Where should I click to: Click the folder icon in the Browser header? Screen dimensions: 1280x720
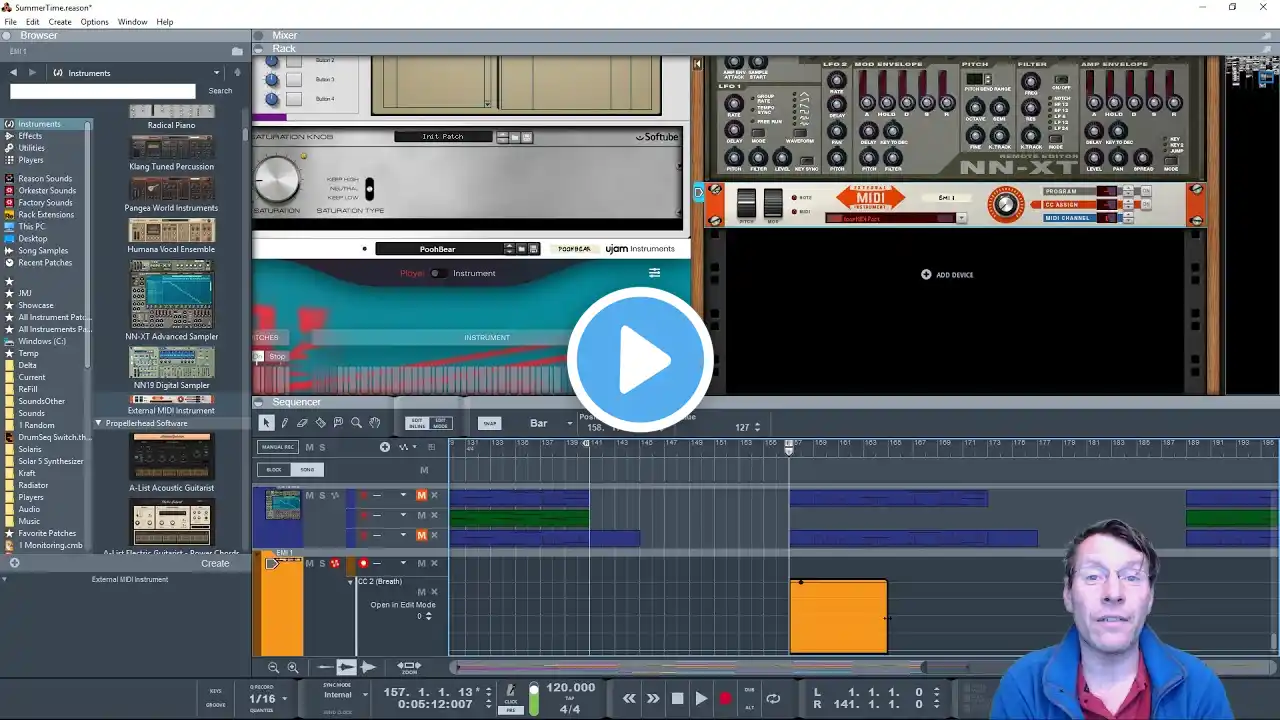[x=237, y=51]
